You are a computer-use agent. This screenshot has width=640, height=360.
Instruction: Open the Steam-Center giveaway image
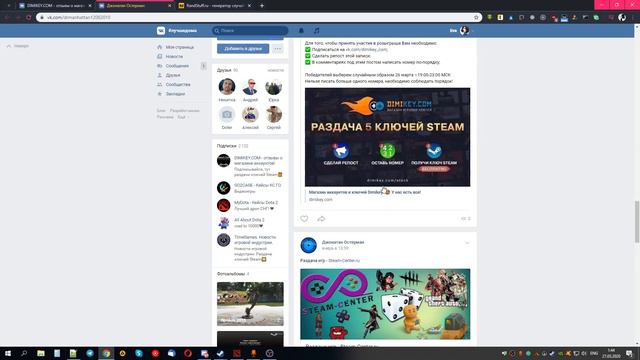click(x=385, y=304)
